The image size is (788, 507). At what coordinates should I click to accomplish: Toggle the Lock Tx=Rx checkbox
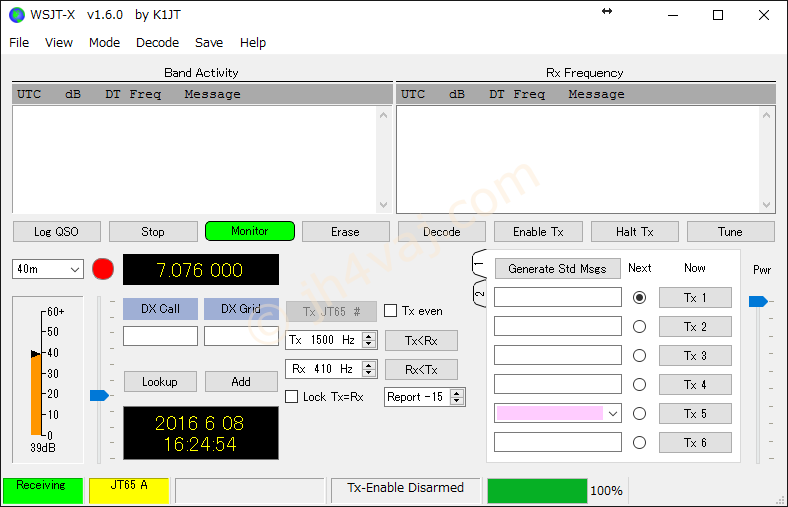291,396
